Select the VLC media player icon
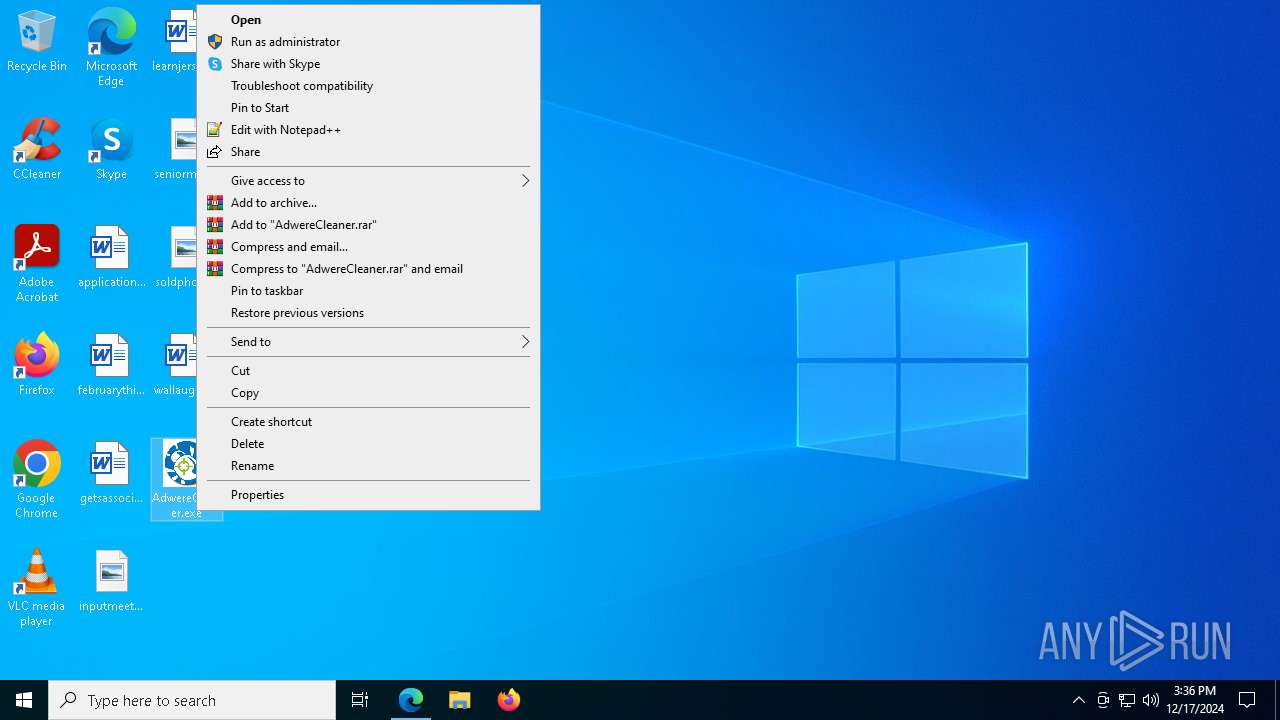1280x720 pixels. (37, 588)
